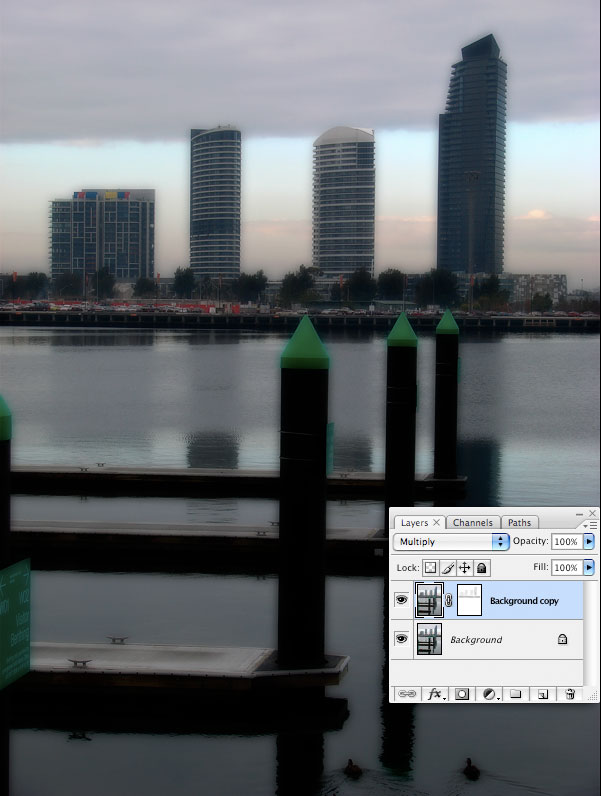Toggle lock position of layer
Viewport: 601px width, 796px height.
[464, 567]
